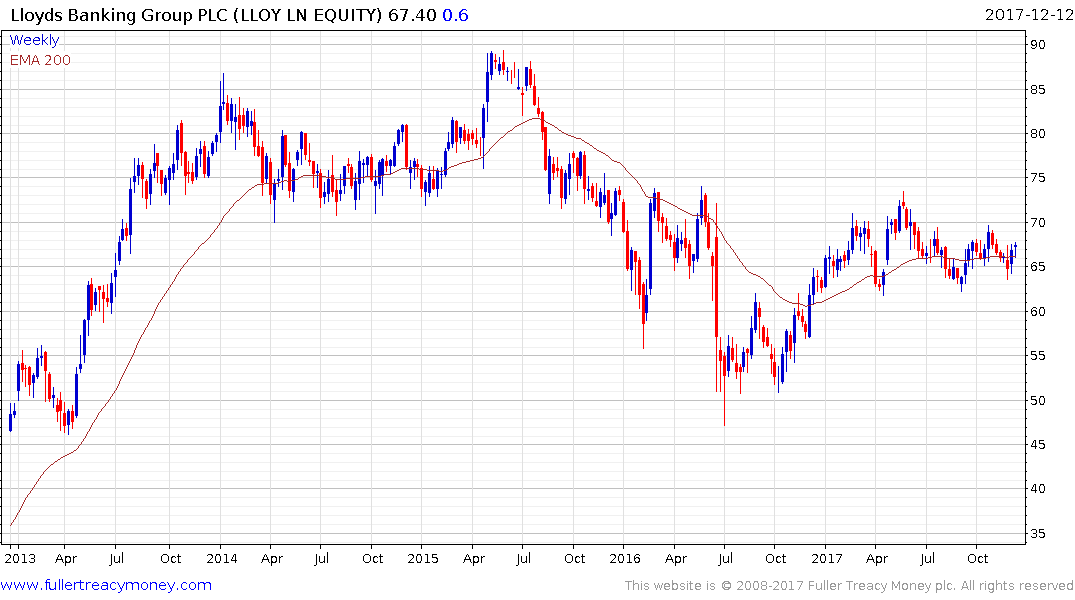Click the 90 price axis label
This screenshot has height=600, width=1075.
pos(1037,45)
